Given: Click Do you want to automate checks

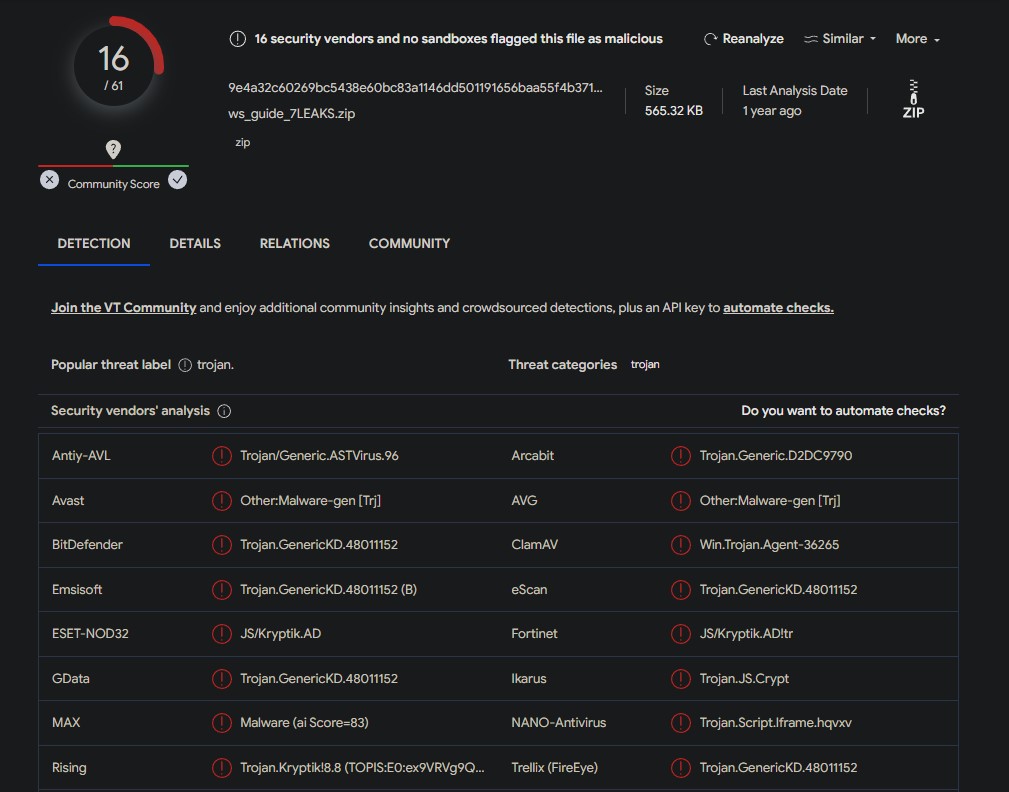Looking at the screenshot, I should click(843, 410).
